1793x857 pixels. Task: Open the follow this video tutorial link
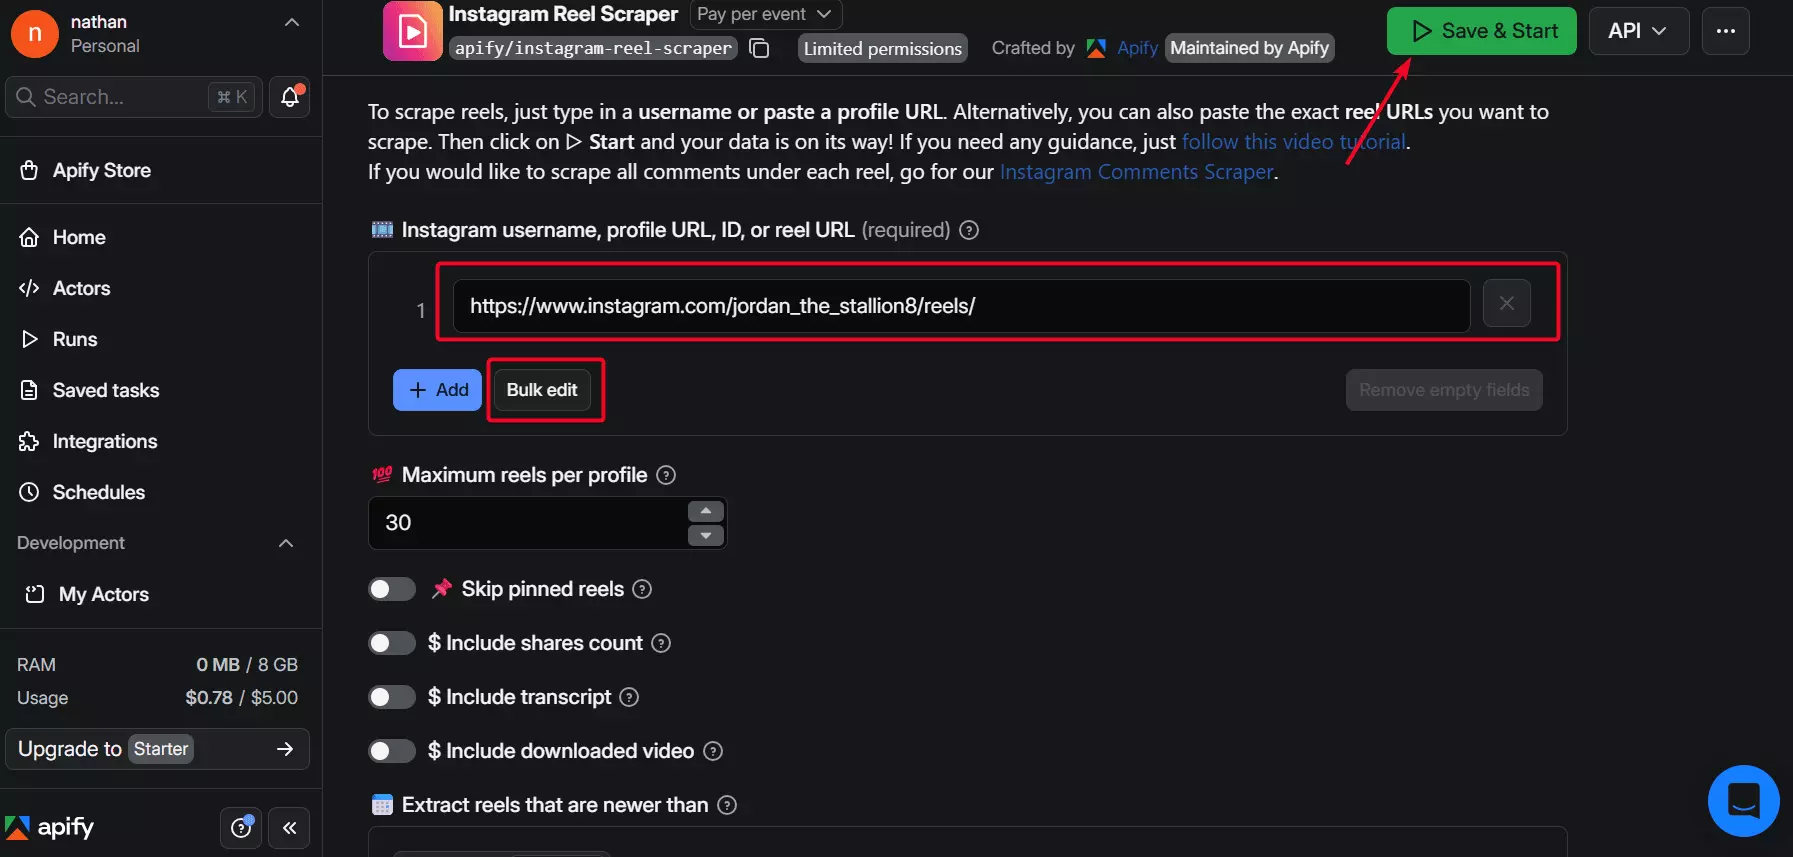point(1294,142)
